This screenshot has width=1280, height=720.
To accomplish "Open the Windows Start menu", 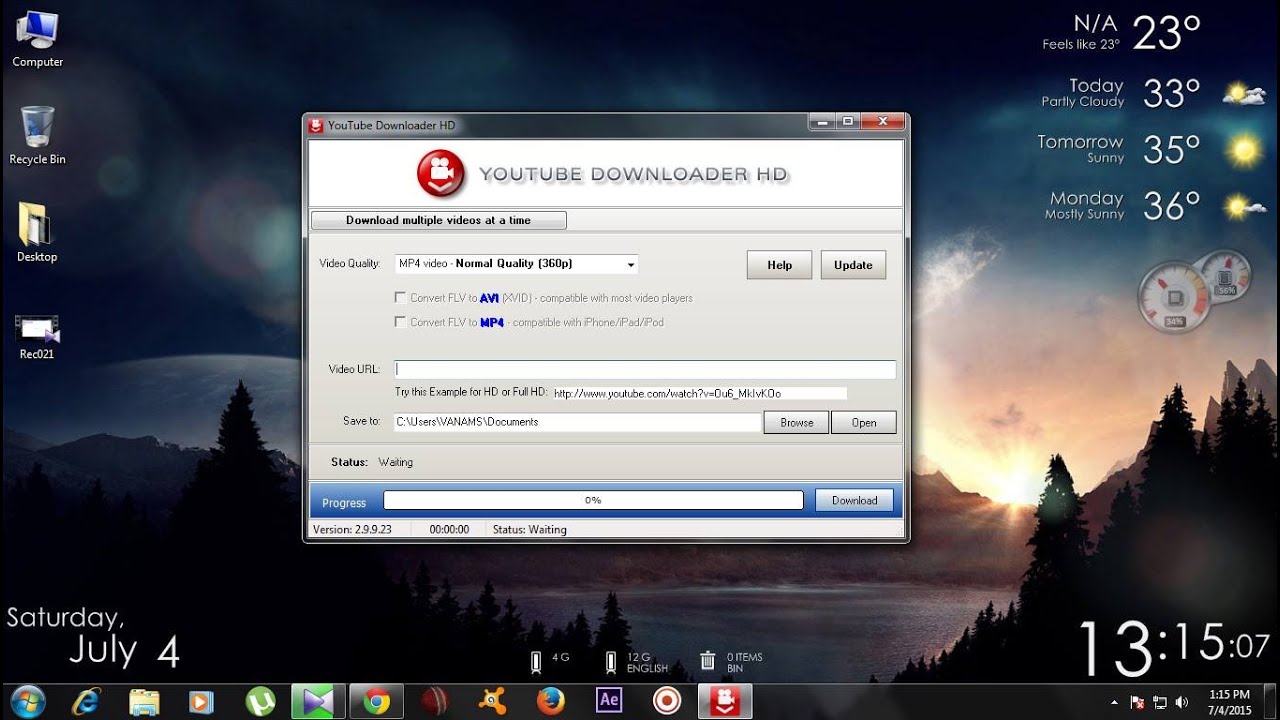I will [27, 702].
